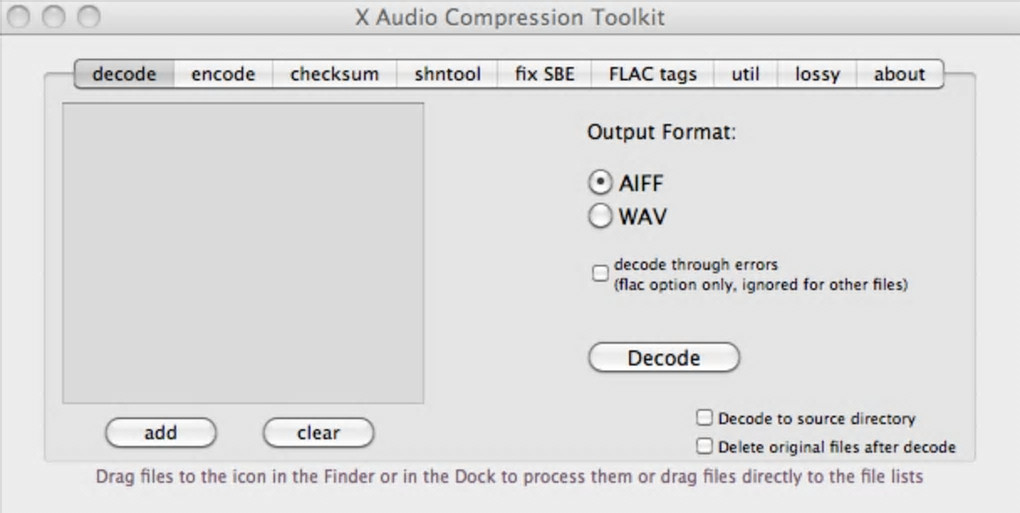Enable Delete original files after decode
The image size is (1020, 513).
pyautogui.click(x=705, y=447)
